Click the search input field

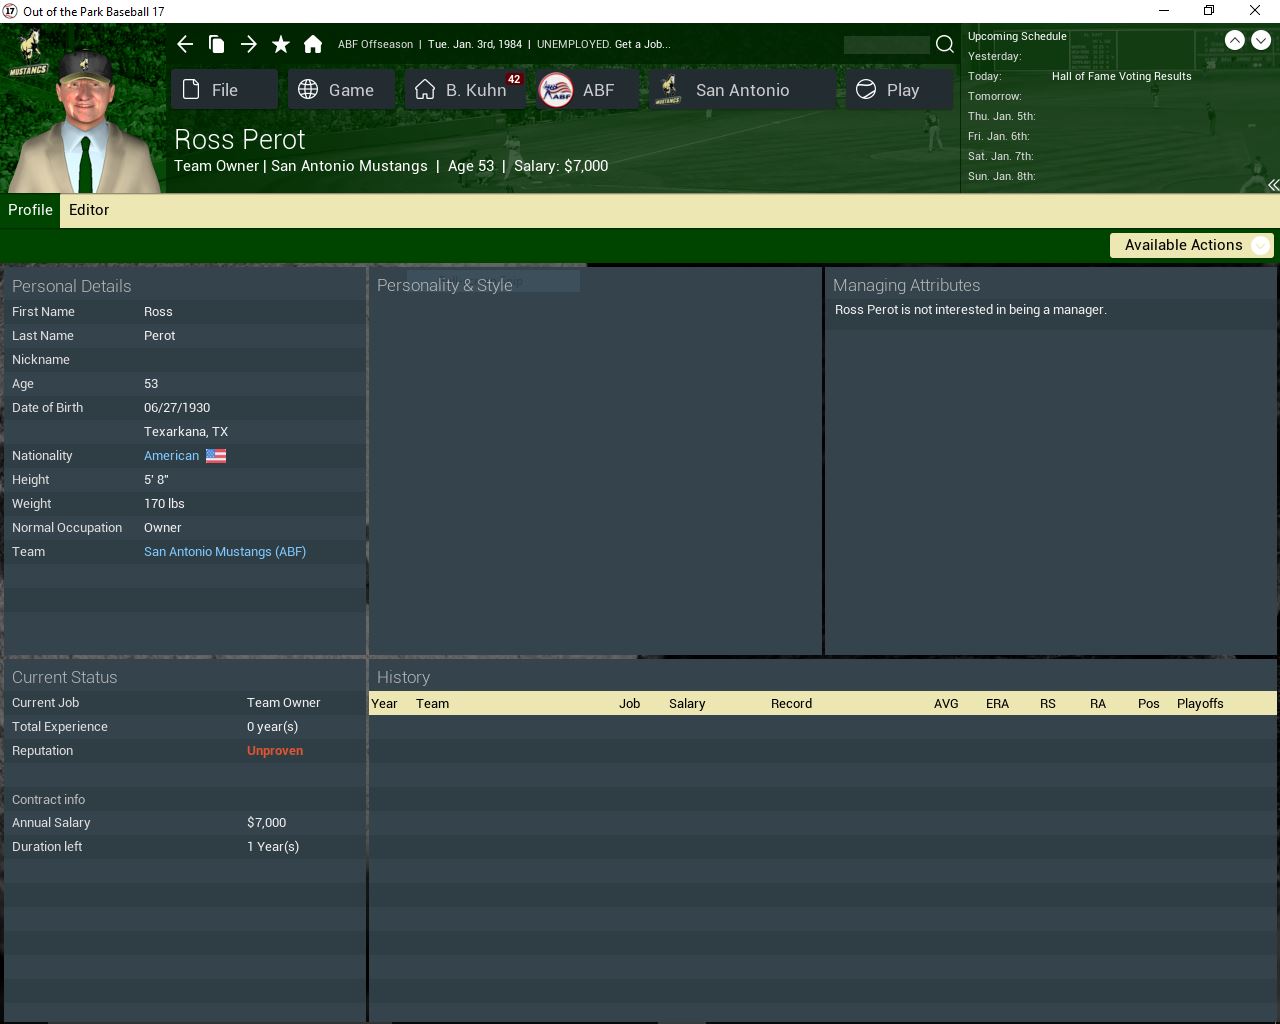886,44
